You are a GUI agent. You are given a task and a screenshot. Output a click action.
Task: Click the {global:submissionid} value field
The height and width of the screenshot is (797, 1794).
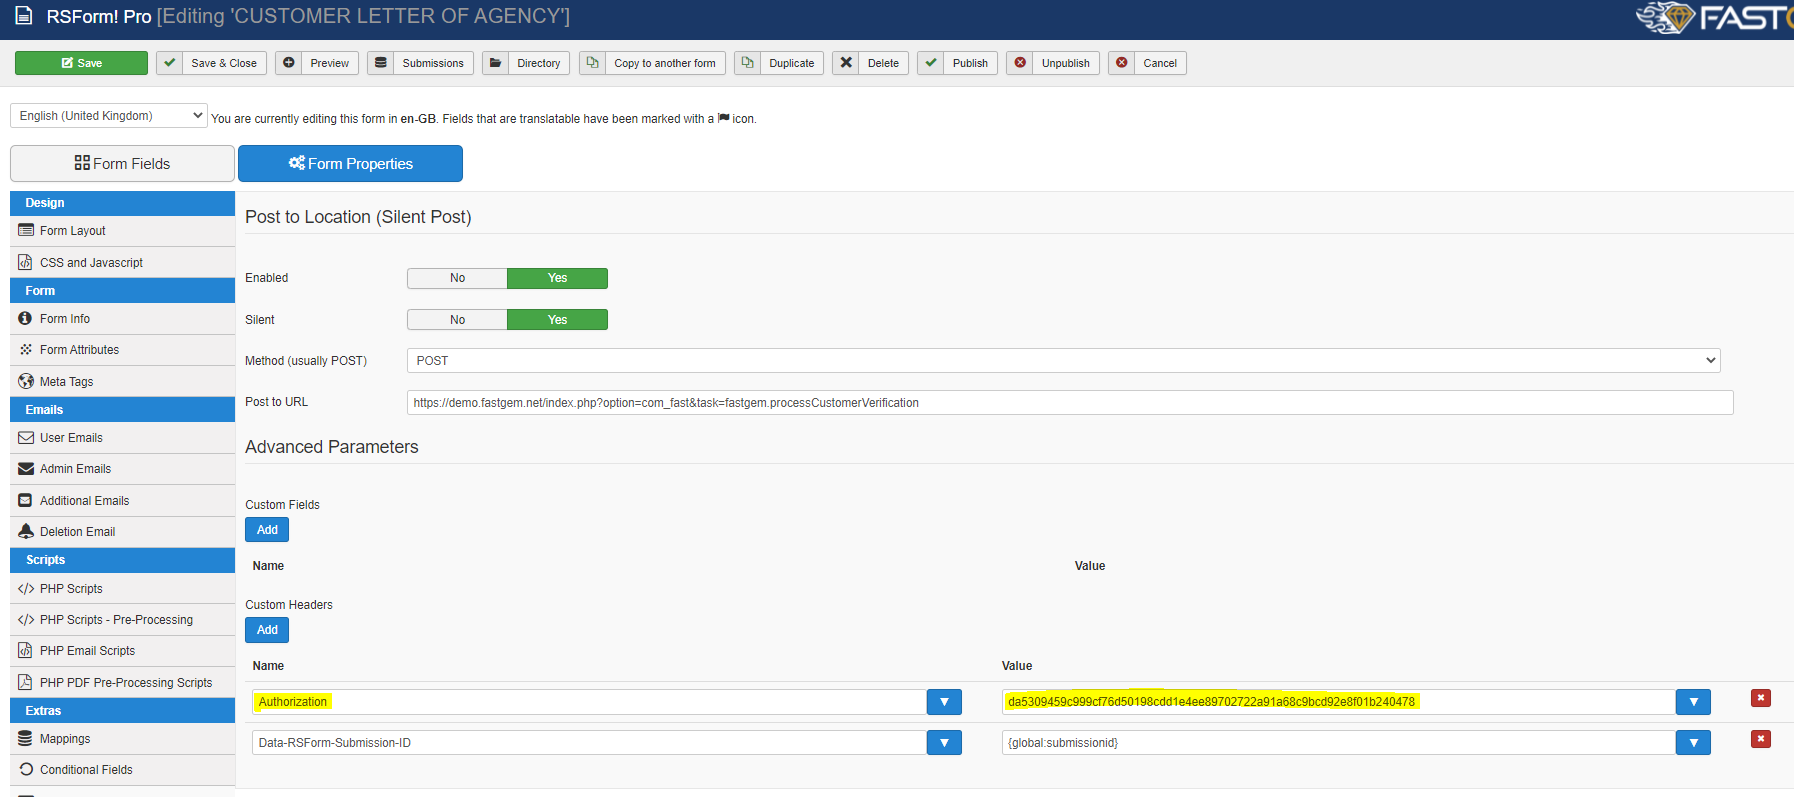click(1339, 743)
